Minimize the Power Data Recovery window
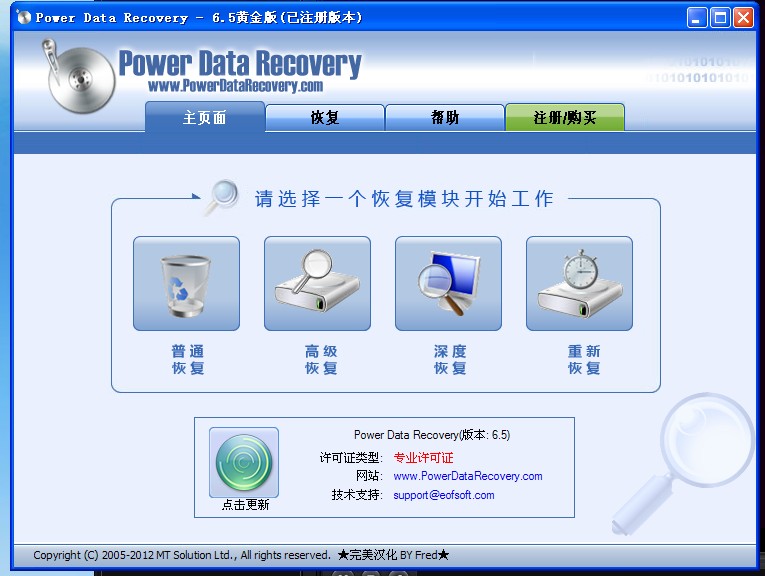This screenshot has width=765, height=576. click(x=697, y=18)
